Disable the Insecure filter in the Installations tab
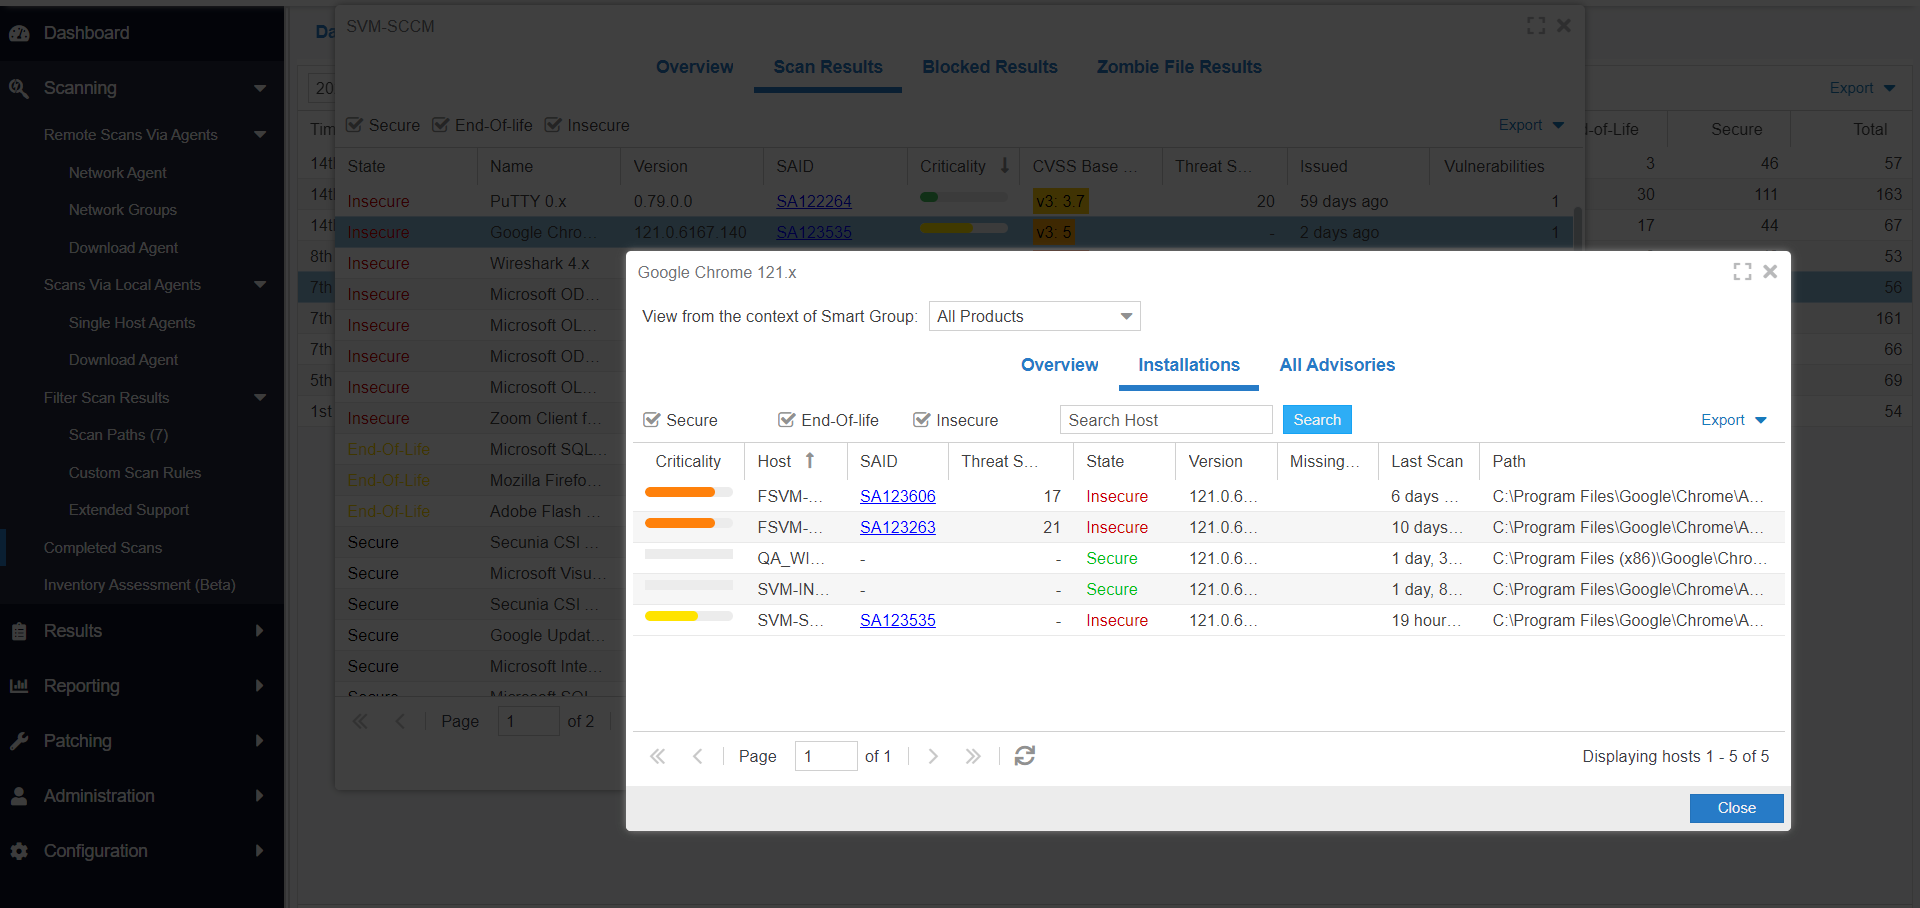Screen dimensions: 1920x908 click(922, 420)
